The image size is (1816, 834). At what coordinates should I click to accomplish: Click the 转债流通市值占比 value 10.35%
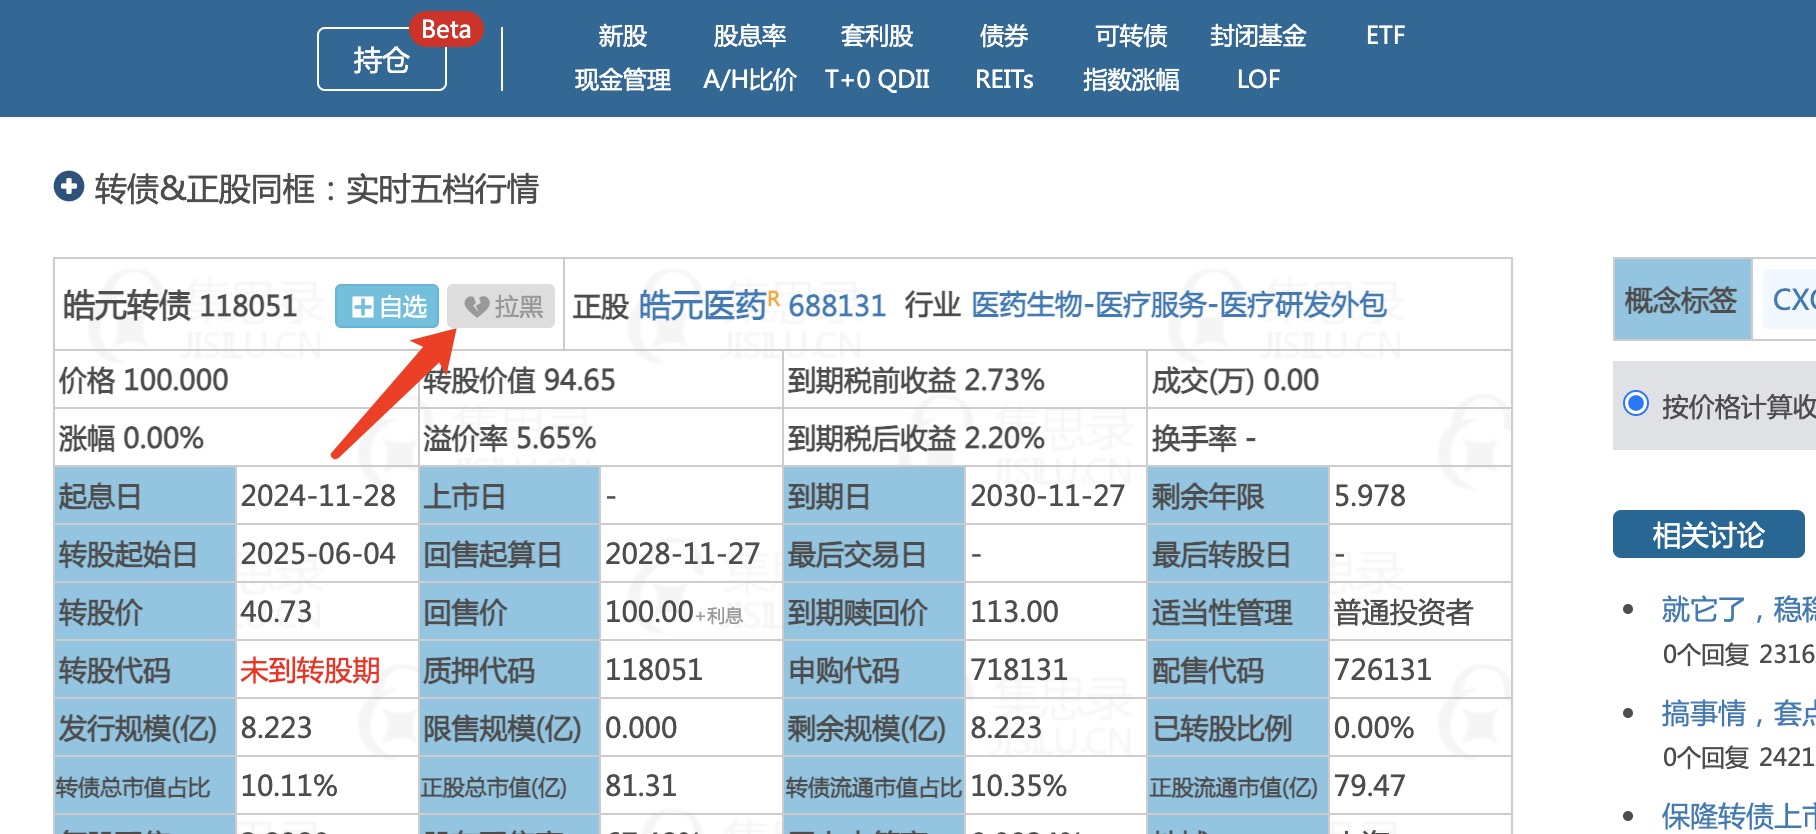coord(1018,786)
